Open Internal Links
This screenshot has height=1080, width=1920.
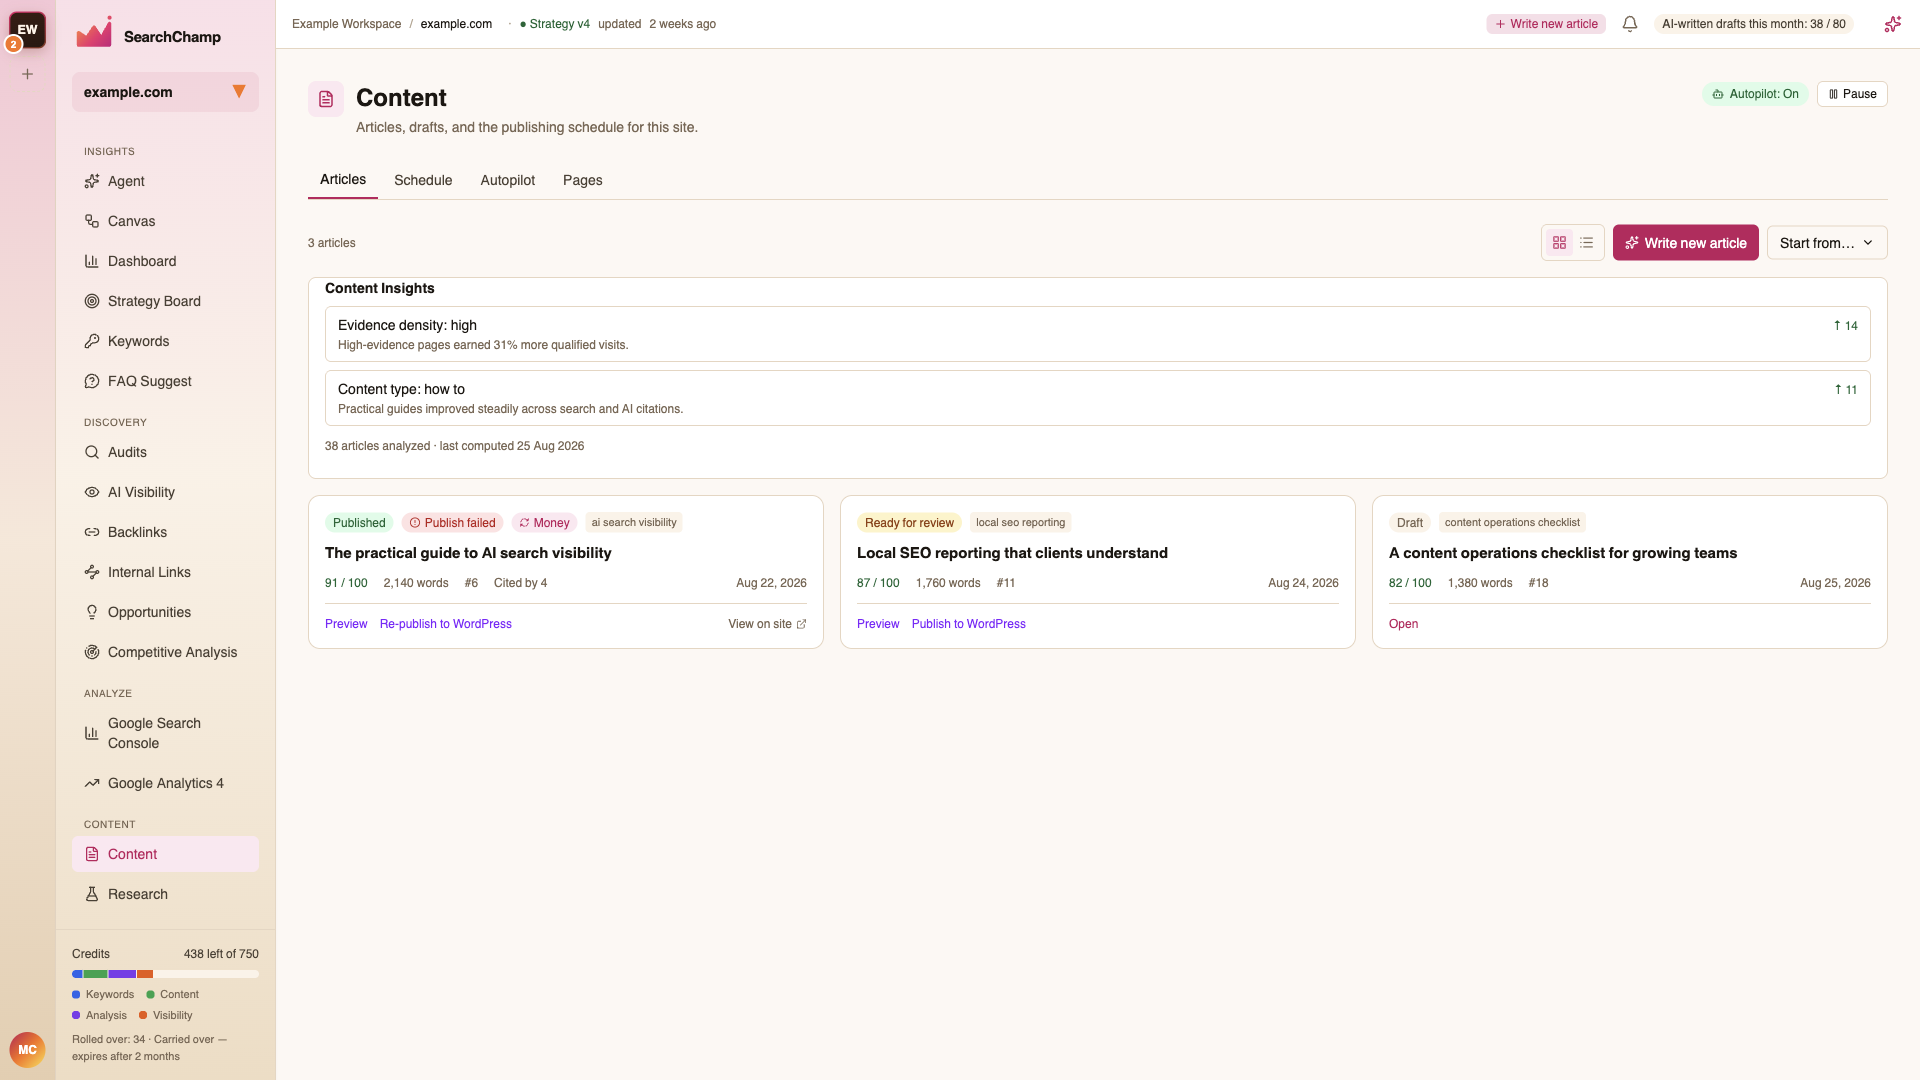(x=165, y=572)
